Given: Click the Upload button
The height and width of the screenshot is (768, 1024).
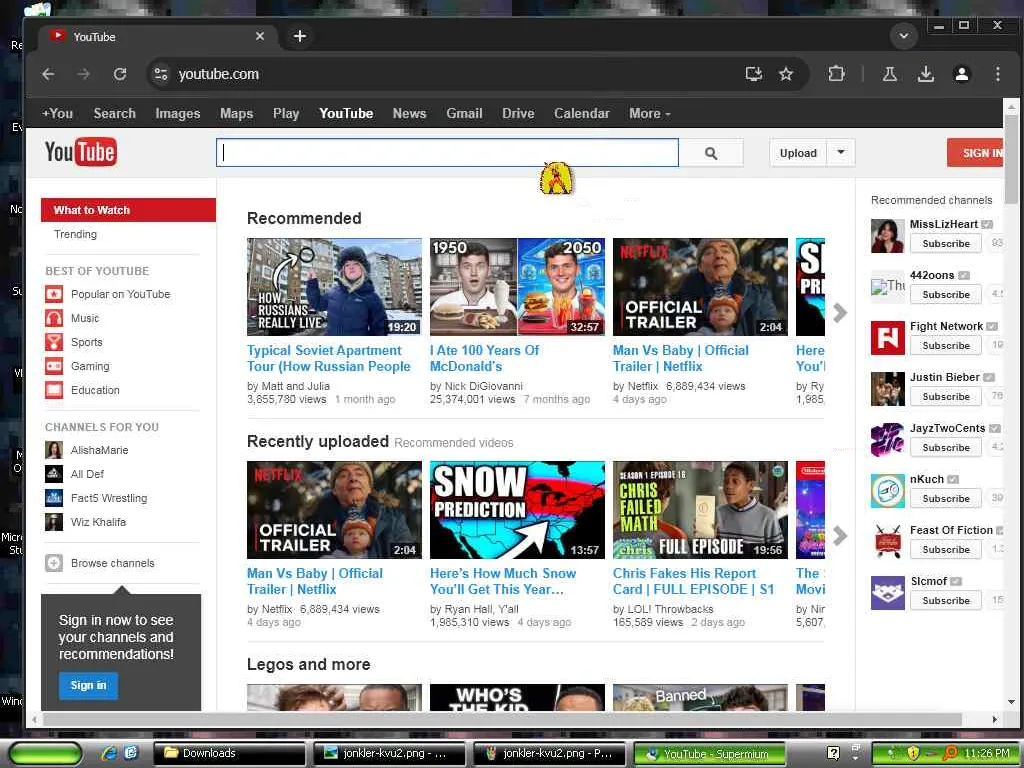Looking at the screenshot, I should tap(798, 153).
